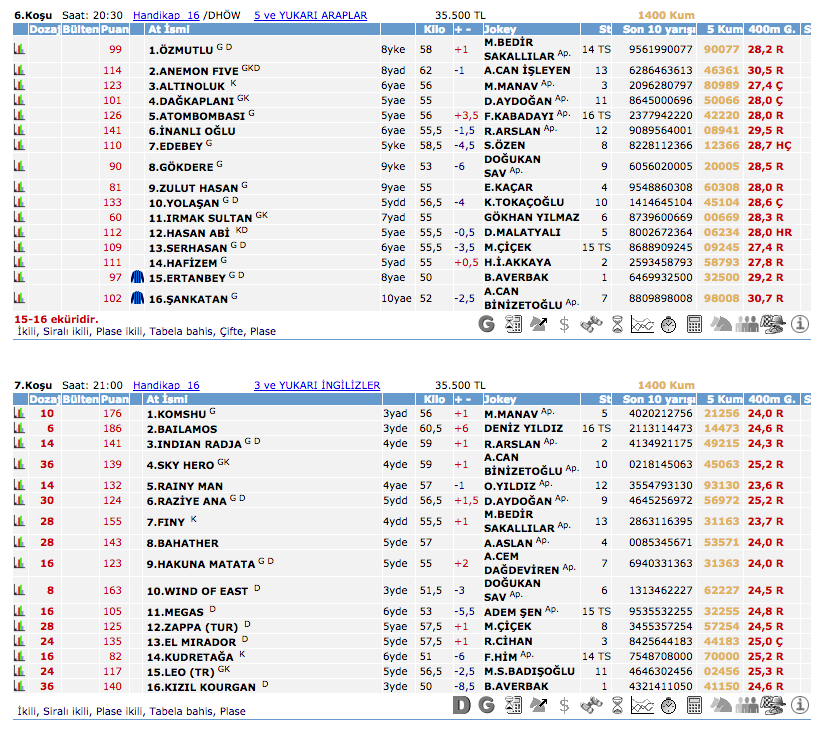
Task: Click the dollar sign icon under race 7
Action: tap(565, 705)
